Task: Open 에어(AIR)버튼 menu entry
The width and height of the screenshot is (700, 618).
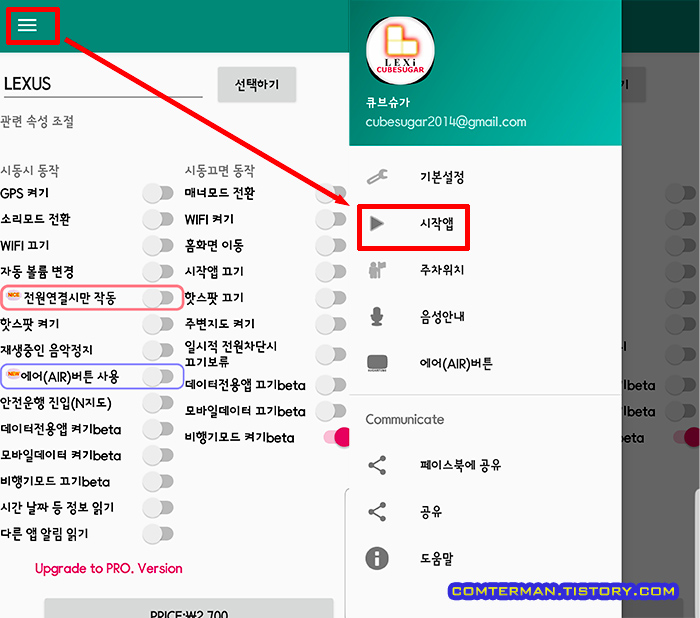Action: (485, 363)
